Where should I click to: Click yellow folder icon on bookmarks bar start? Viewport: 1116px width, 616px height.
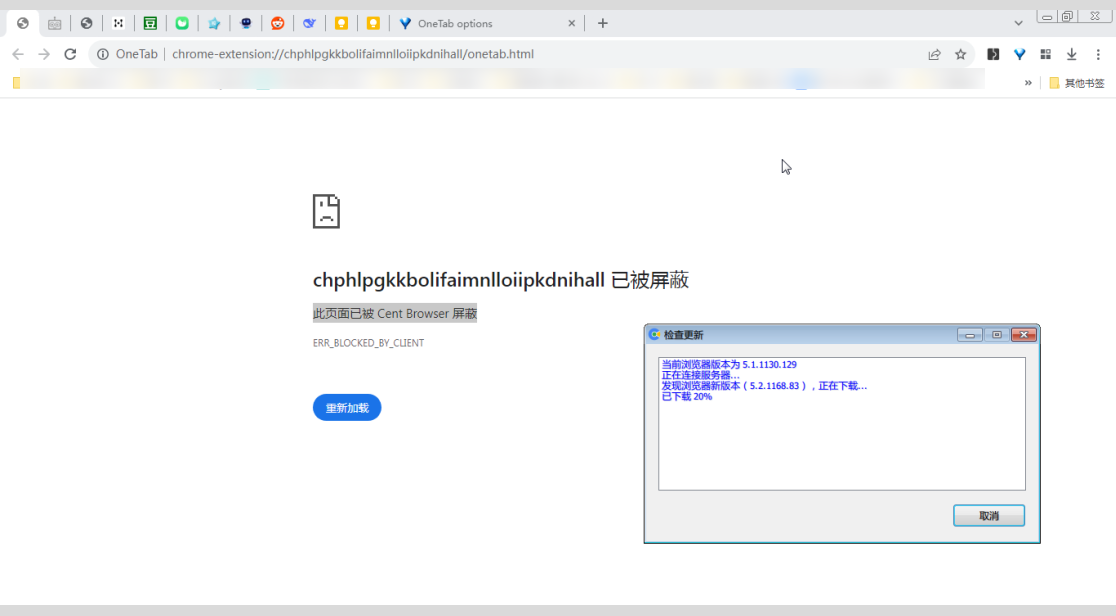[16, 83]
